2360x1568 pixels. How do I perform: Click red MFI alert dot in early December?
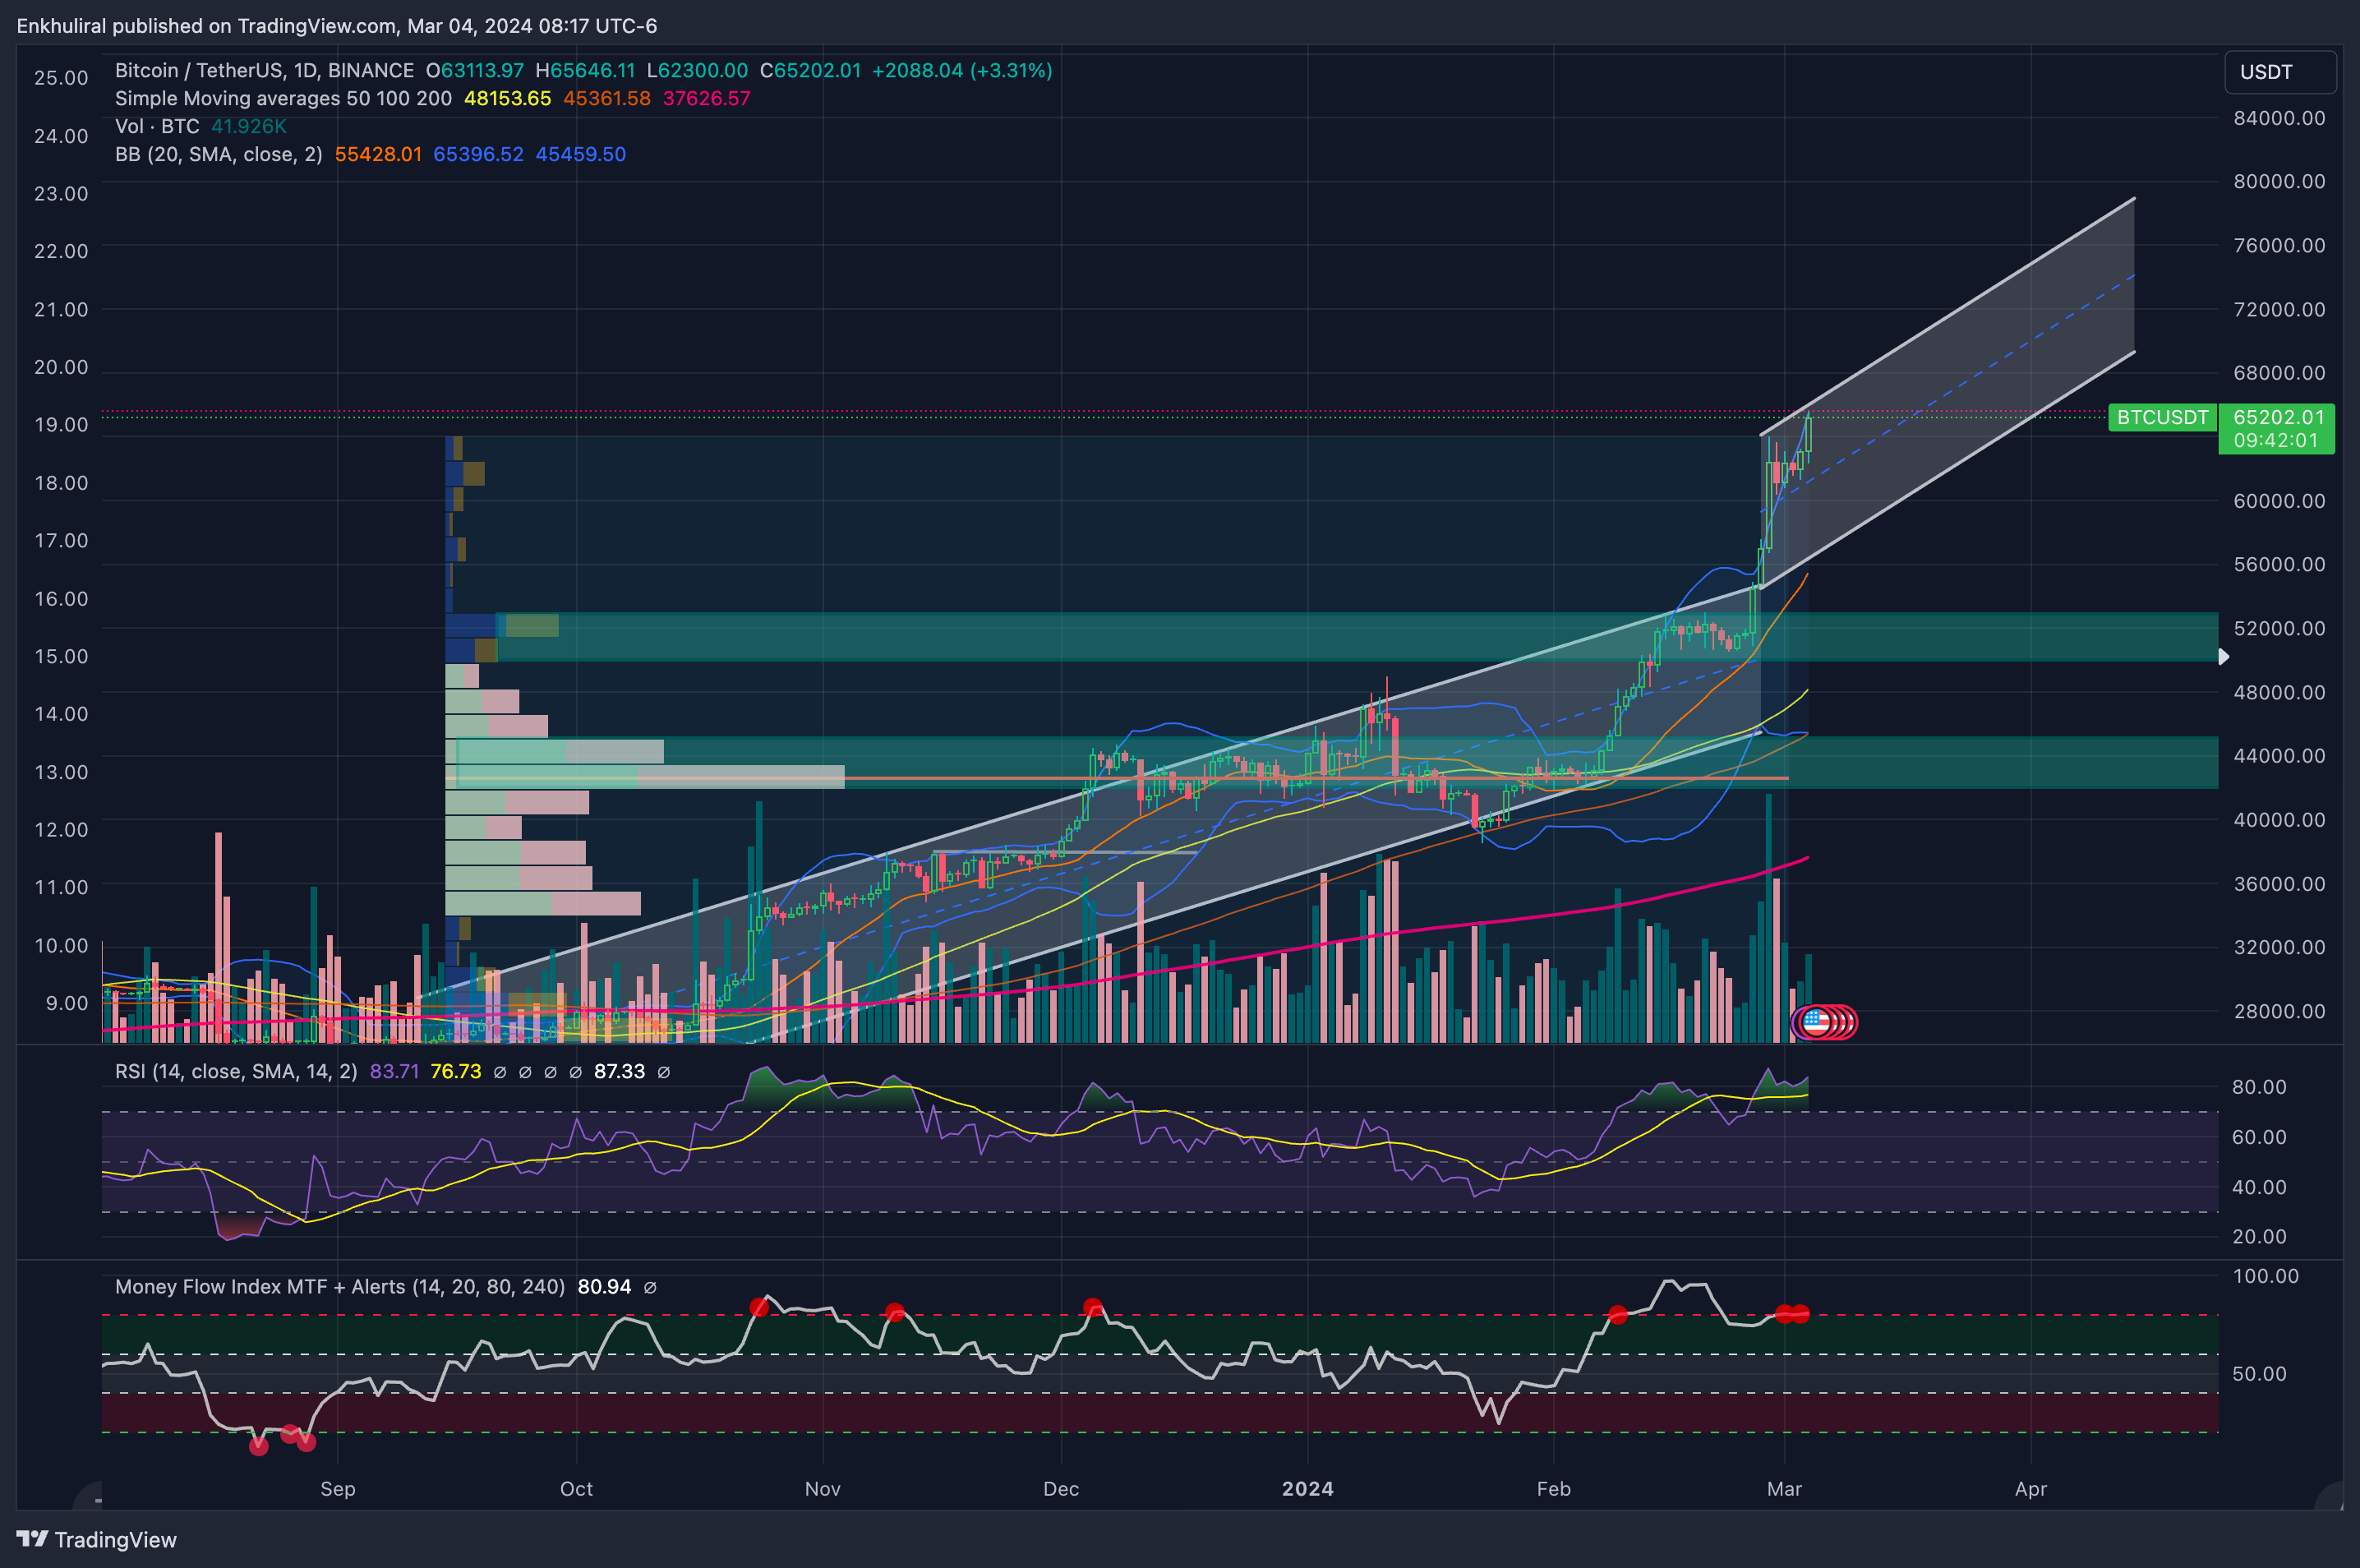[1093, 1307]
